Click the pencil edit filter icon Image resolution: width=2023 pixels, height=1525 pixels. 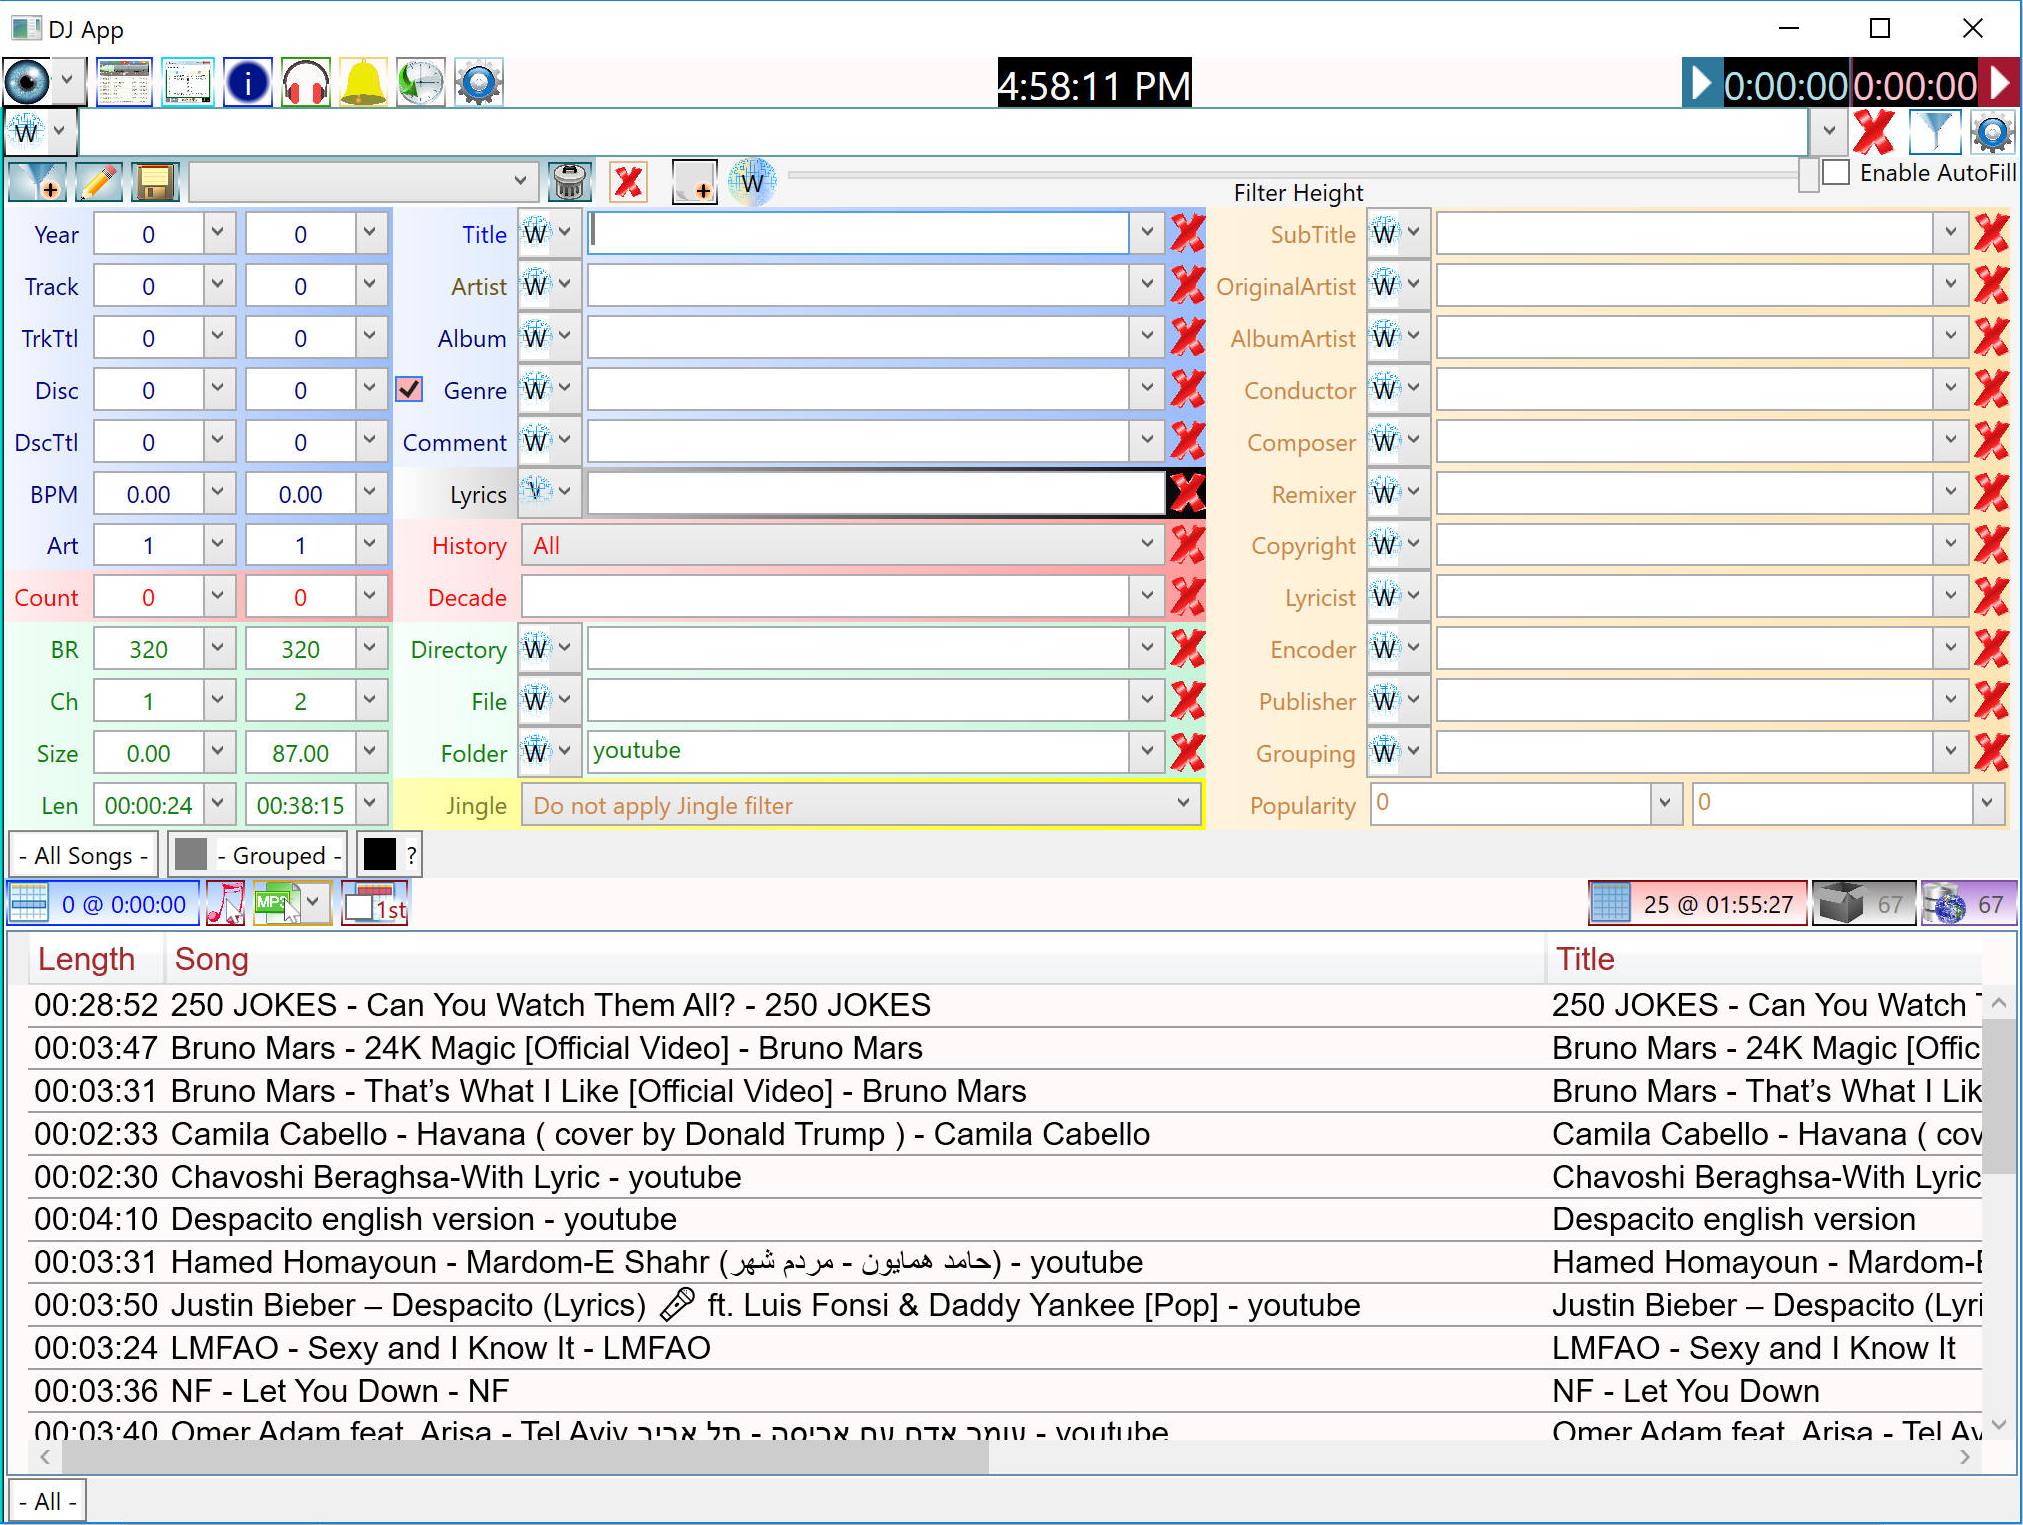click(98, 182)
